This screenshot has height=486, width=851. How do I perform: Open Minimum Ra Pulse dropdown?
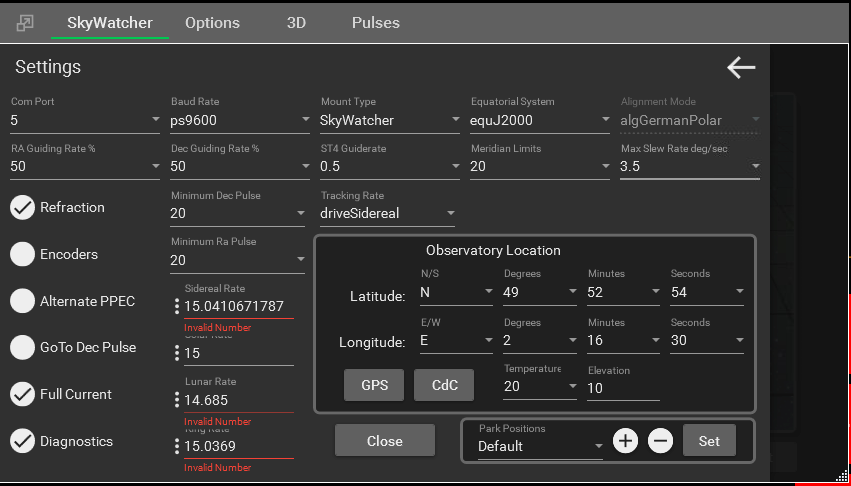point(237,260)
